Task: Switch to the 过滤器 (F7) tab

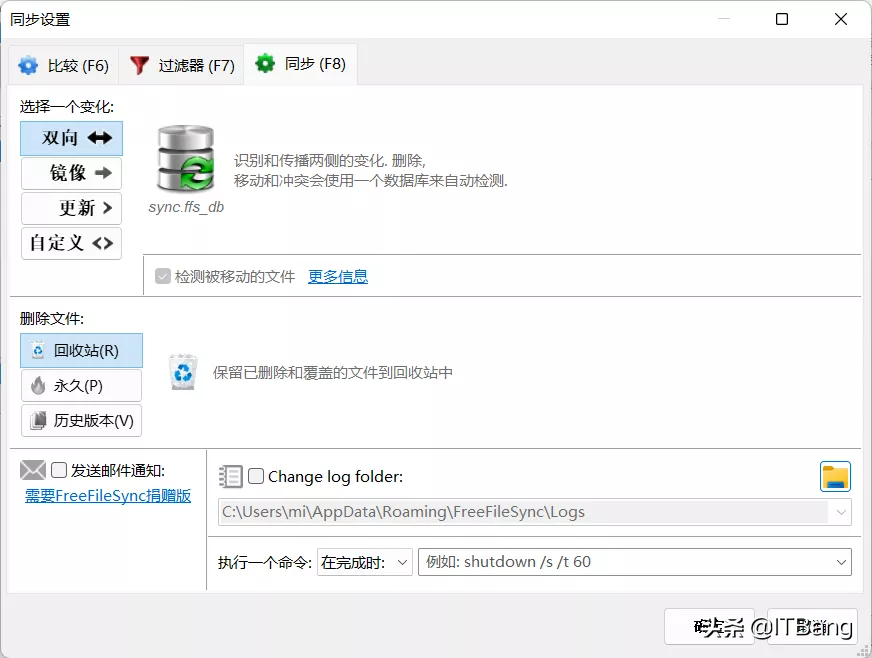Action: 183,66
